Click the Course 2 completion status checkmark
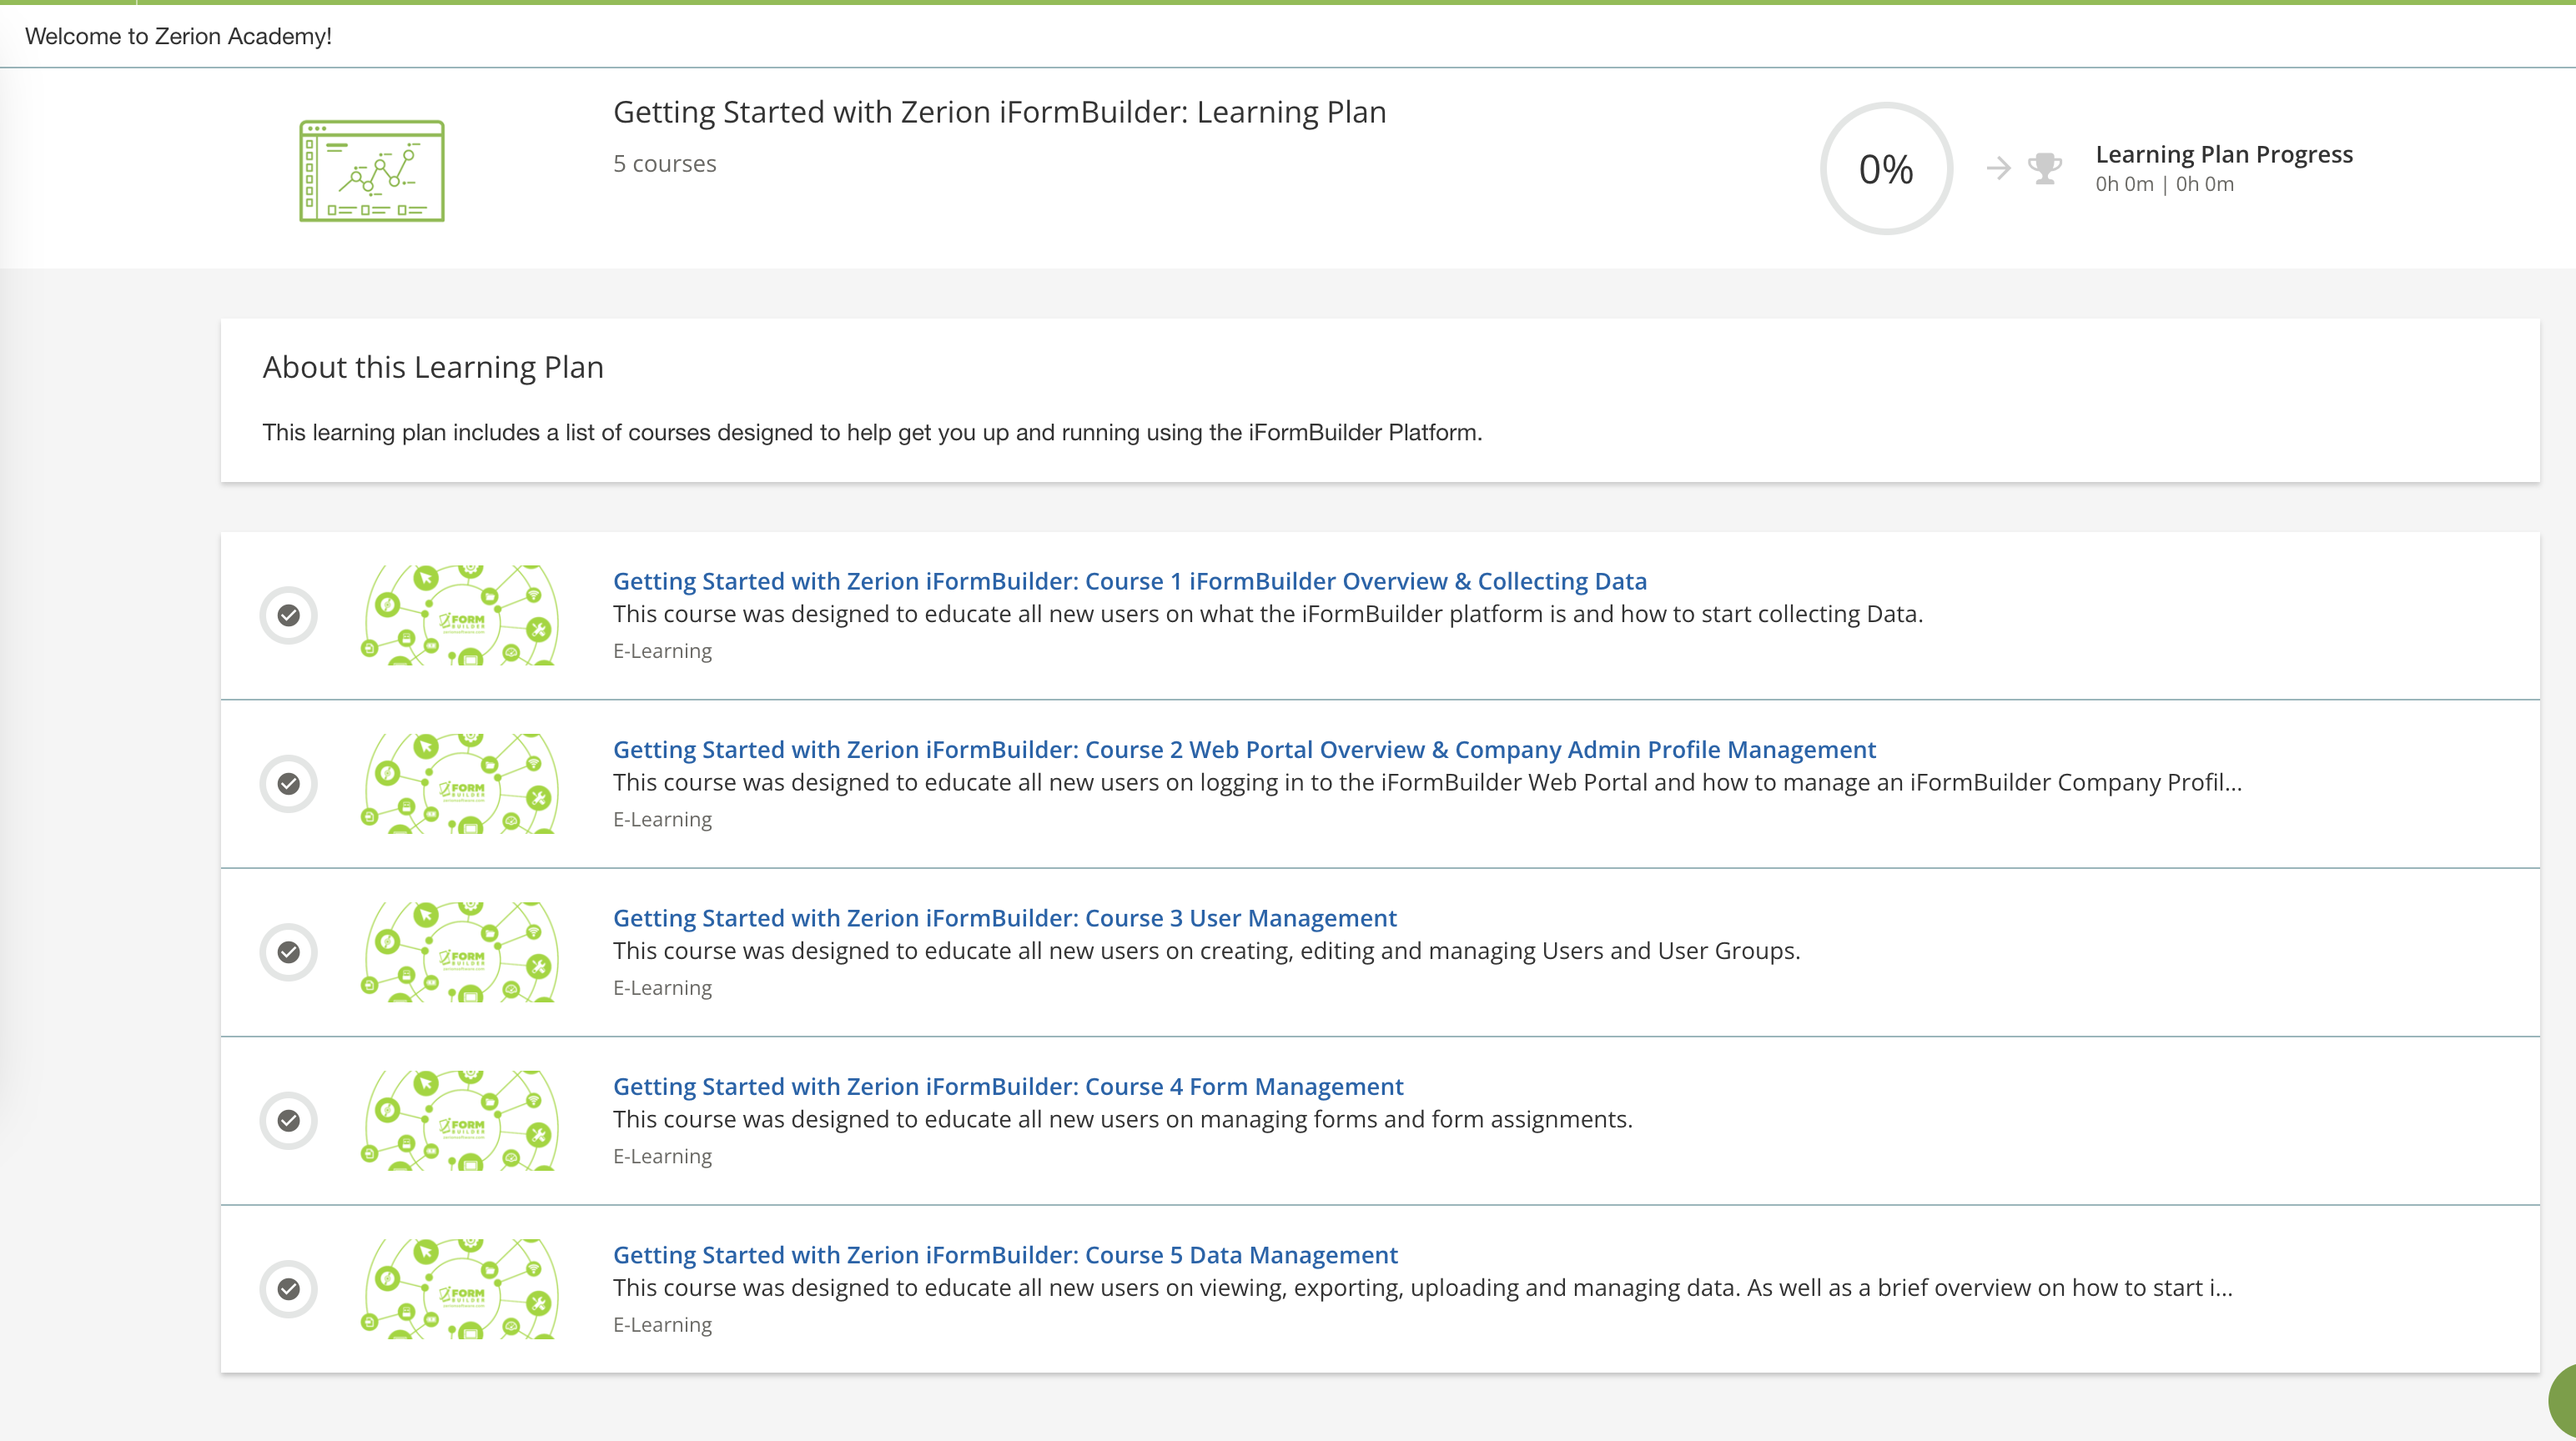2576x1441 pixels. click(x=289, y=783)
